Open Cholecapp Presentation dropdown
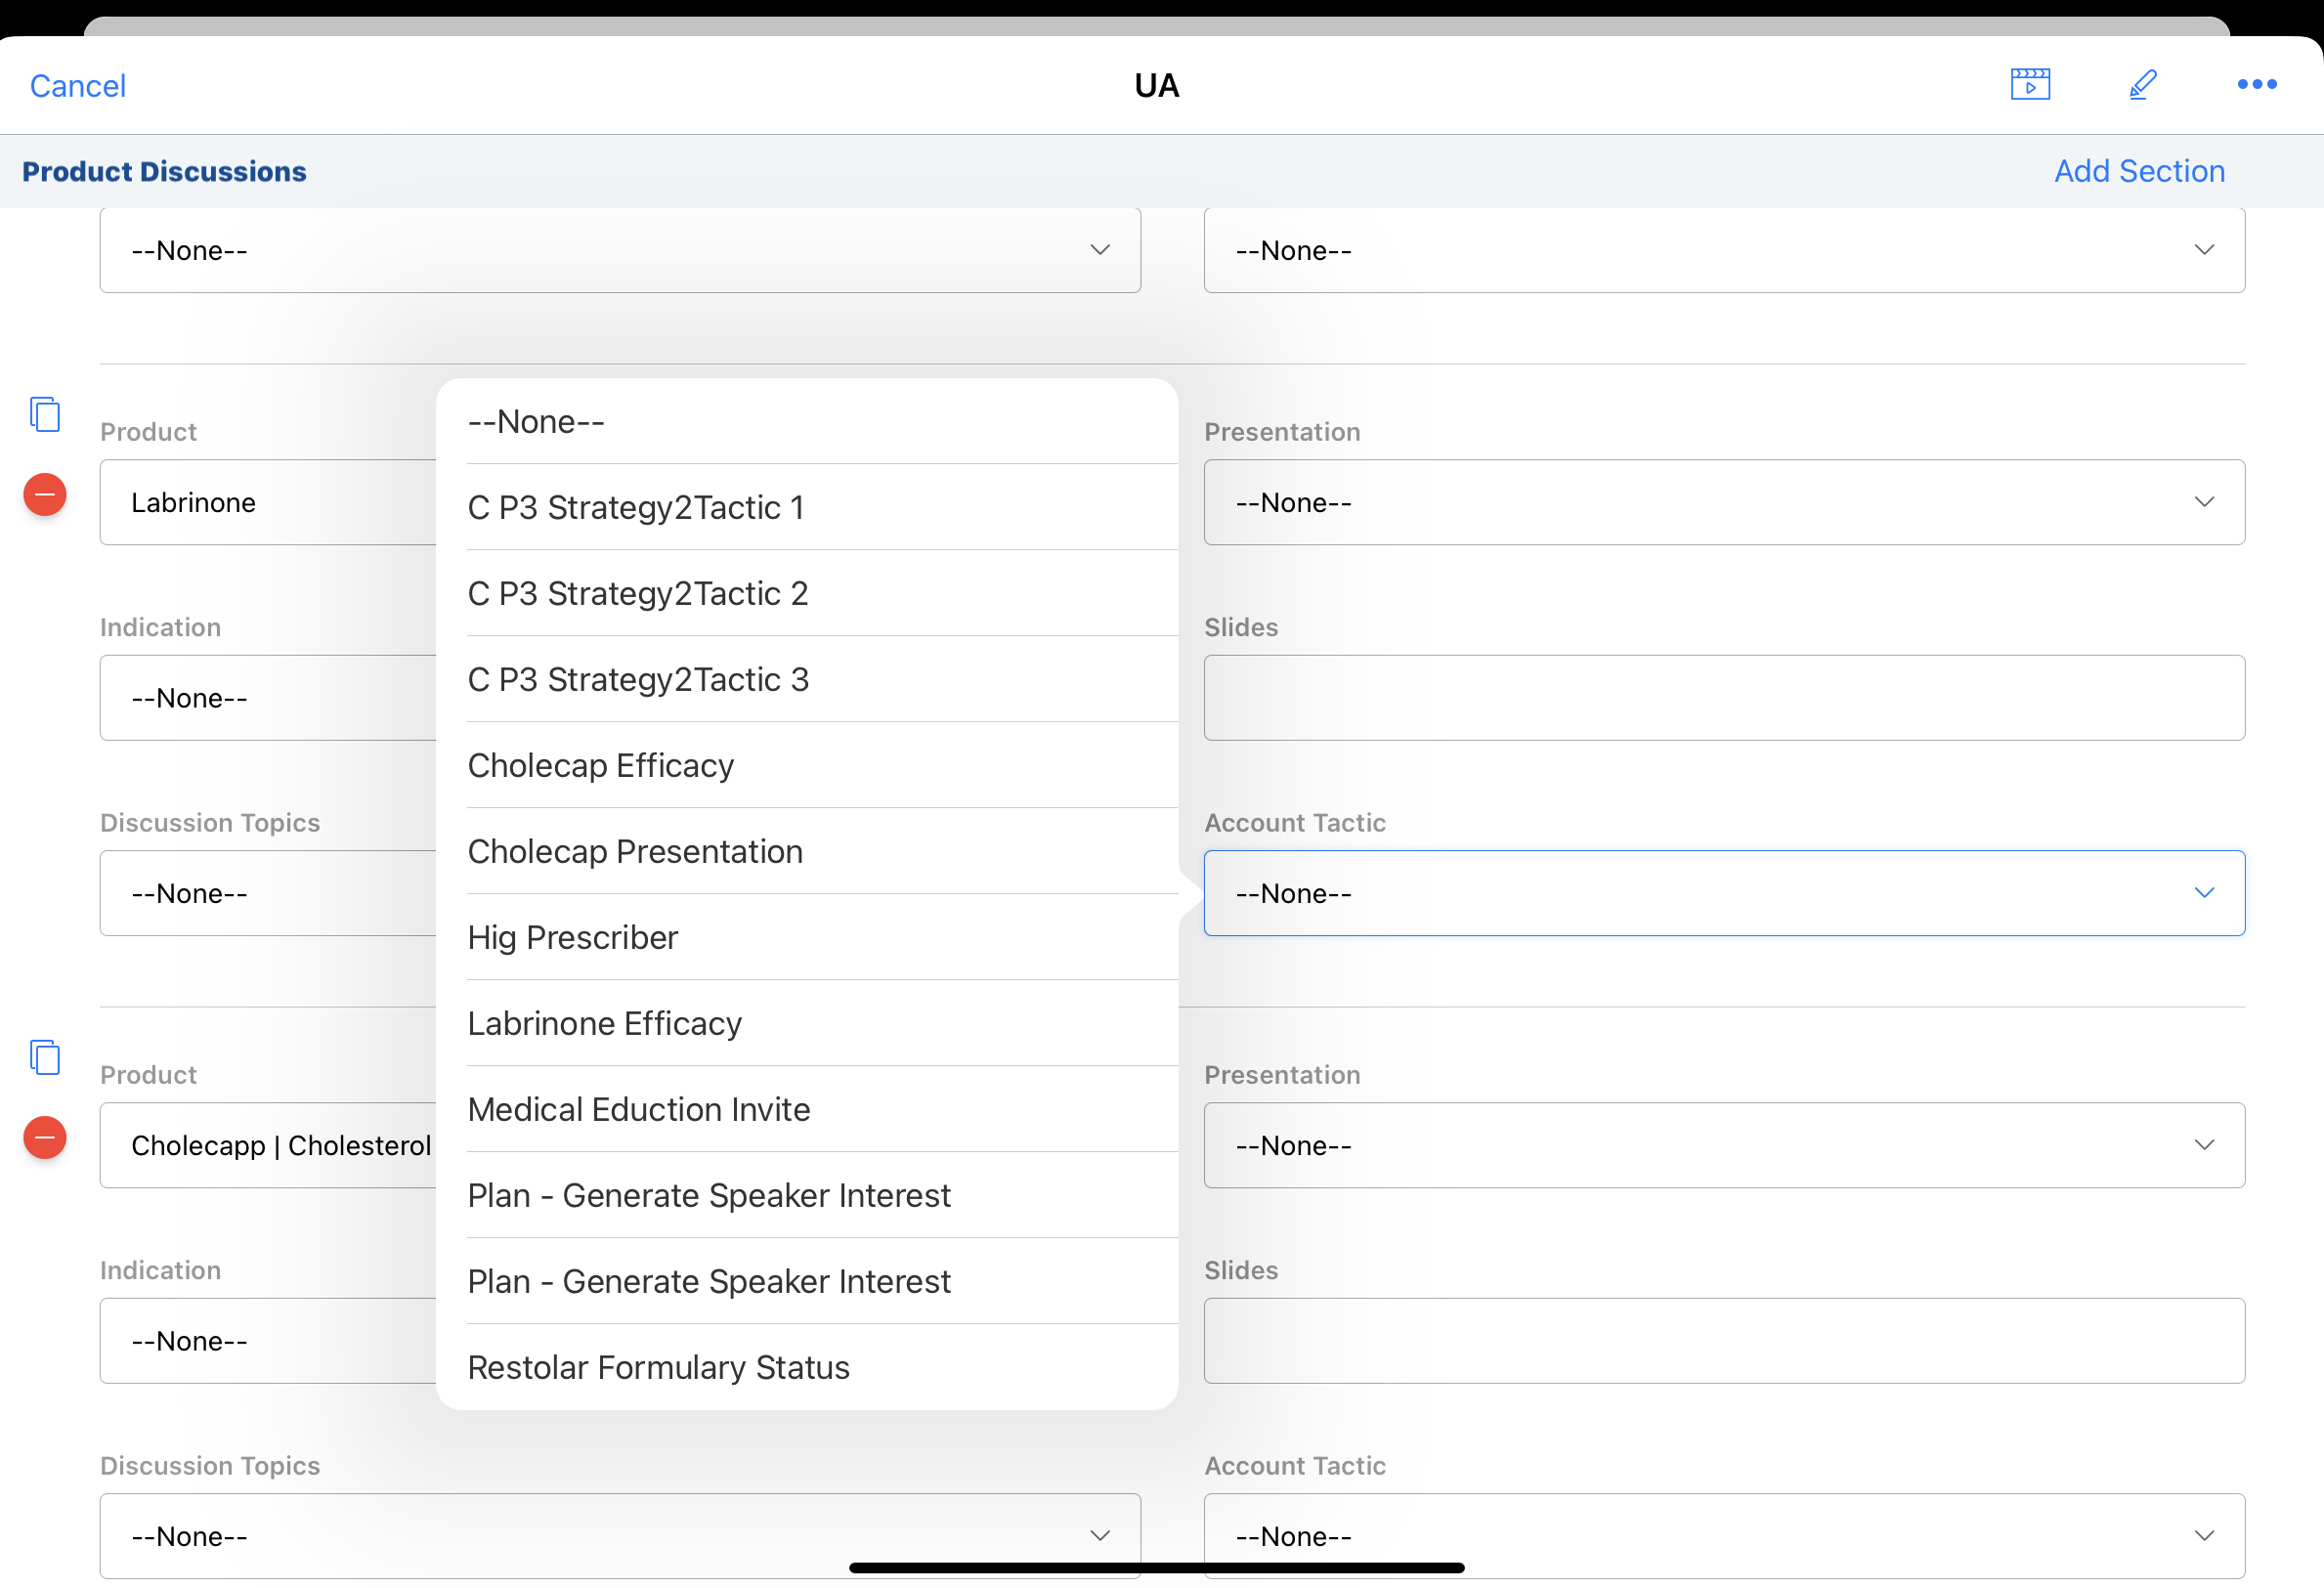 pos(1723,1145)
